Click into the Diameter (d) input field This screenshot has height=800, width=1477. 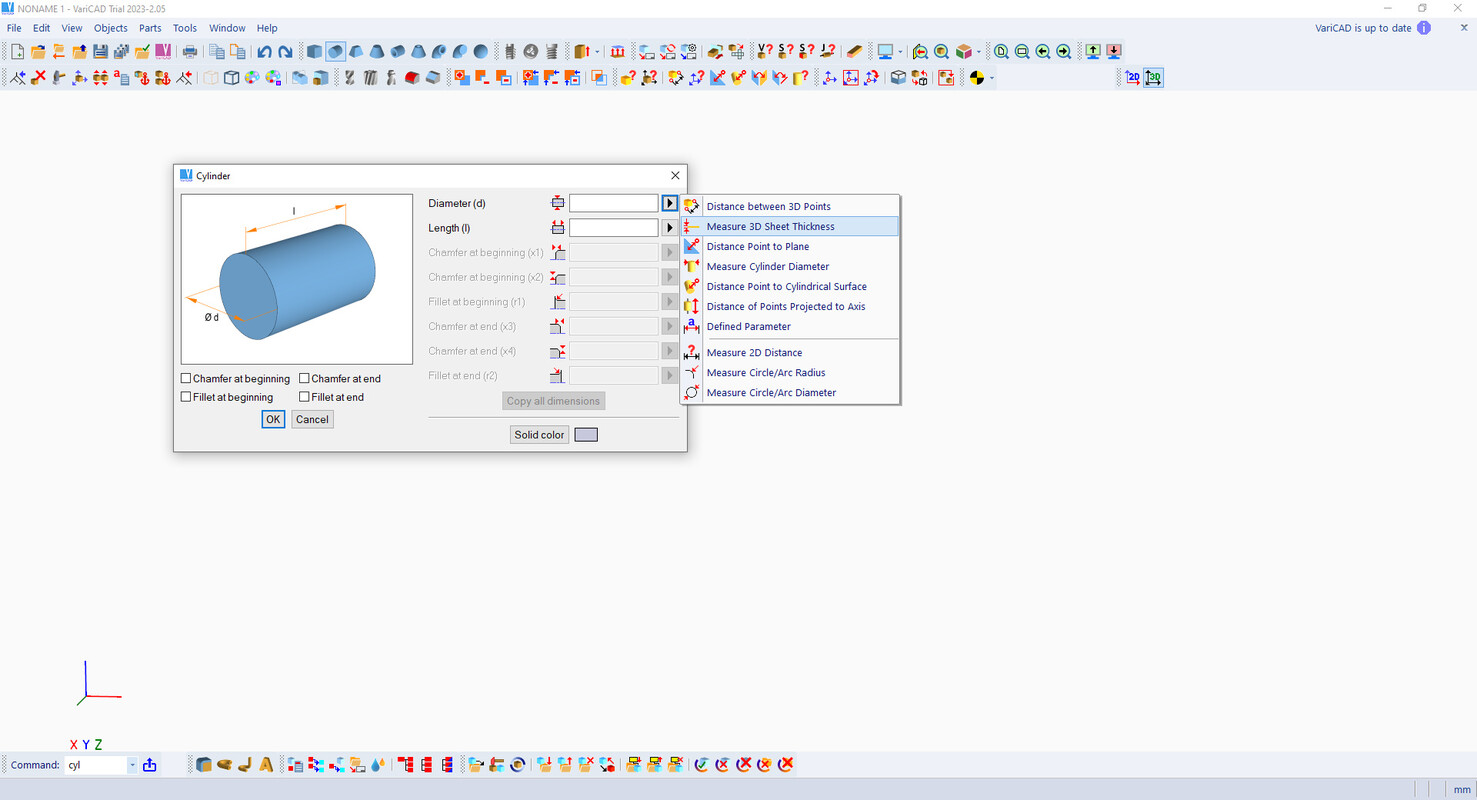coord(614,203)
